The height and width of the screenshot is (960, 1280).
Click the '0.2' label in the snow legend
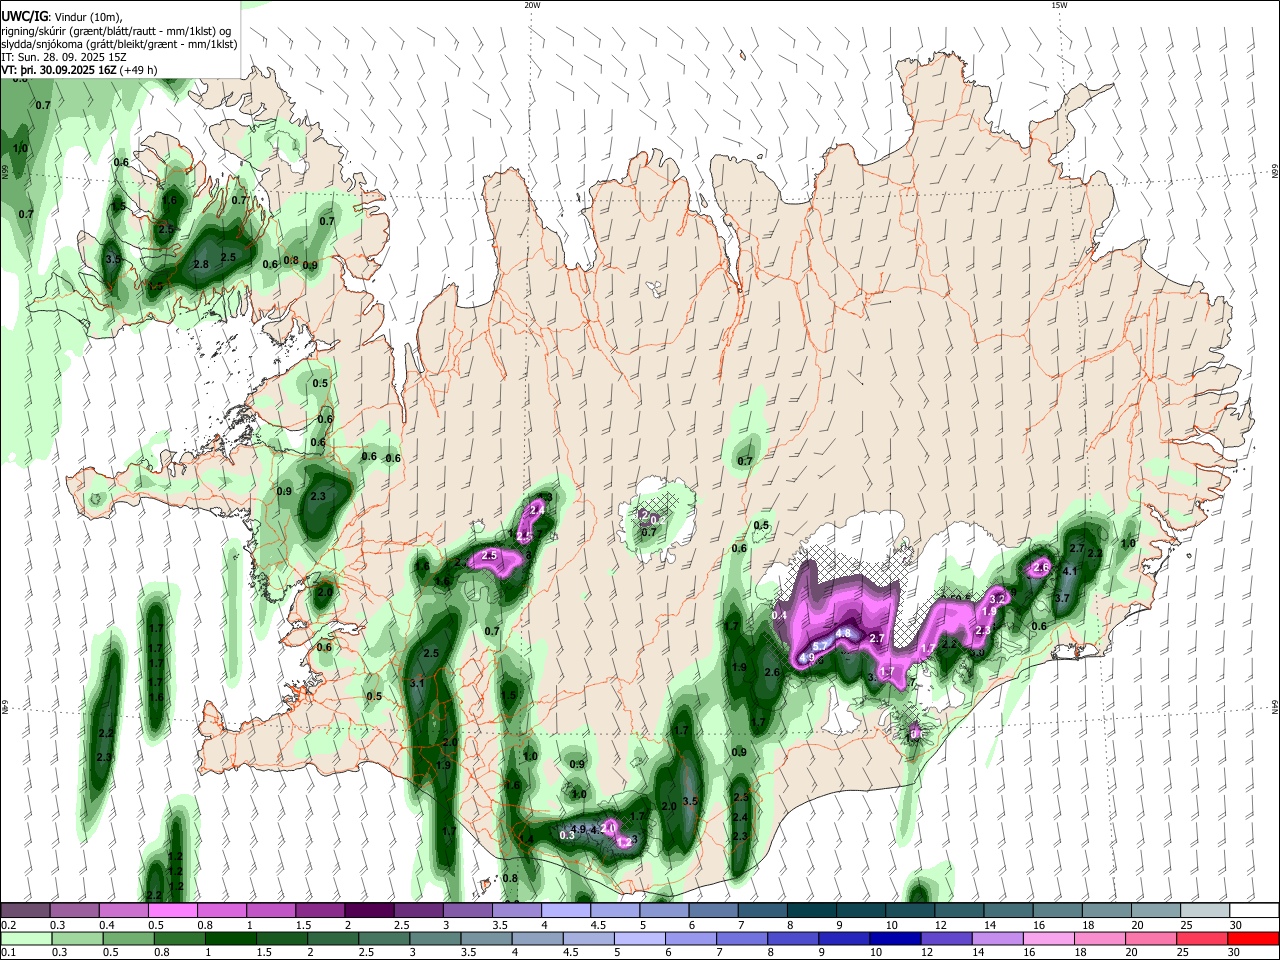[x=8, y=925]
